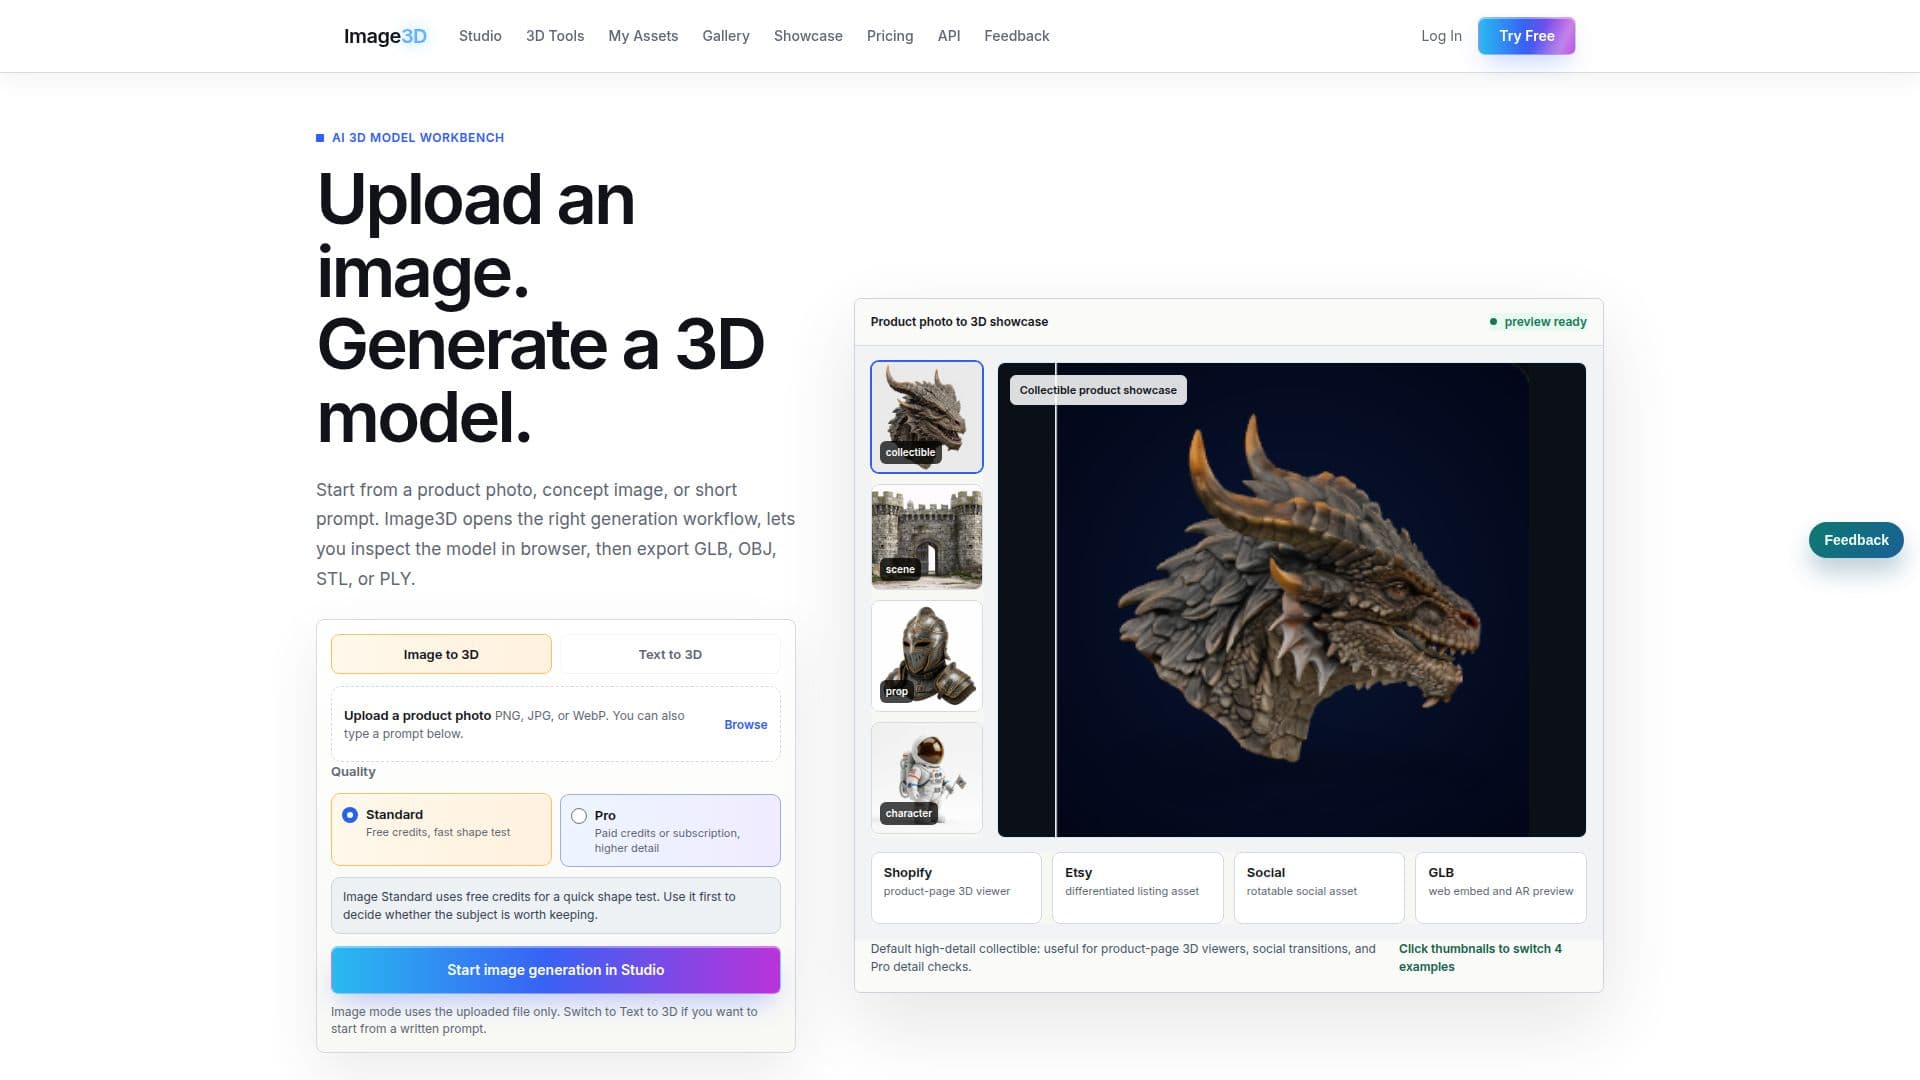
Task: Go to My Assets
Action: pyautogui.click(x=643, y=36)
